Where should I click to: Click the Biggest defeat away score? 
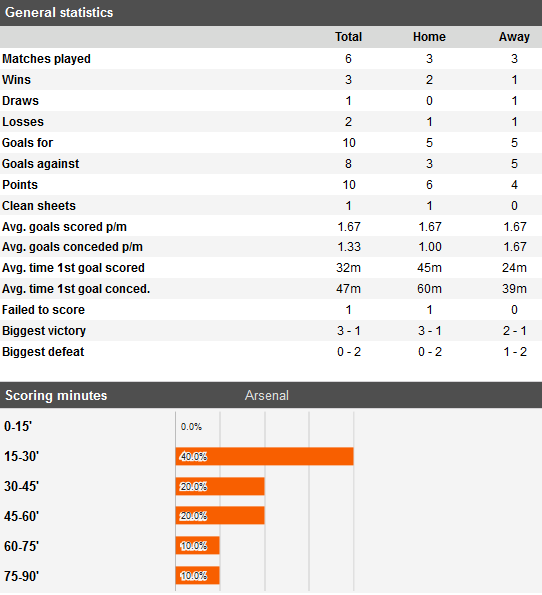pos(515,352)
